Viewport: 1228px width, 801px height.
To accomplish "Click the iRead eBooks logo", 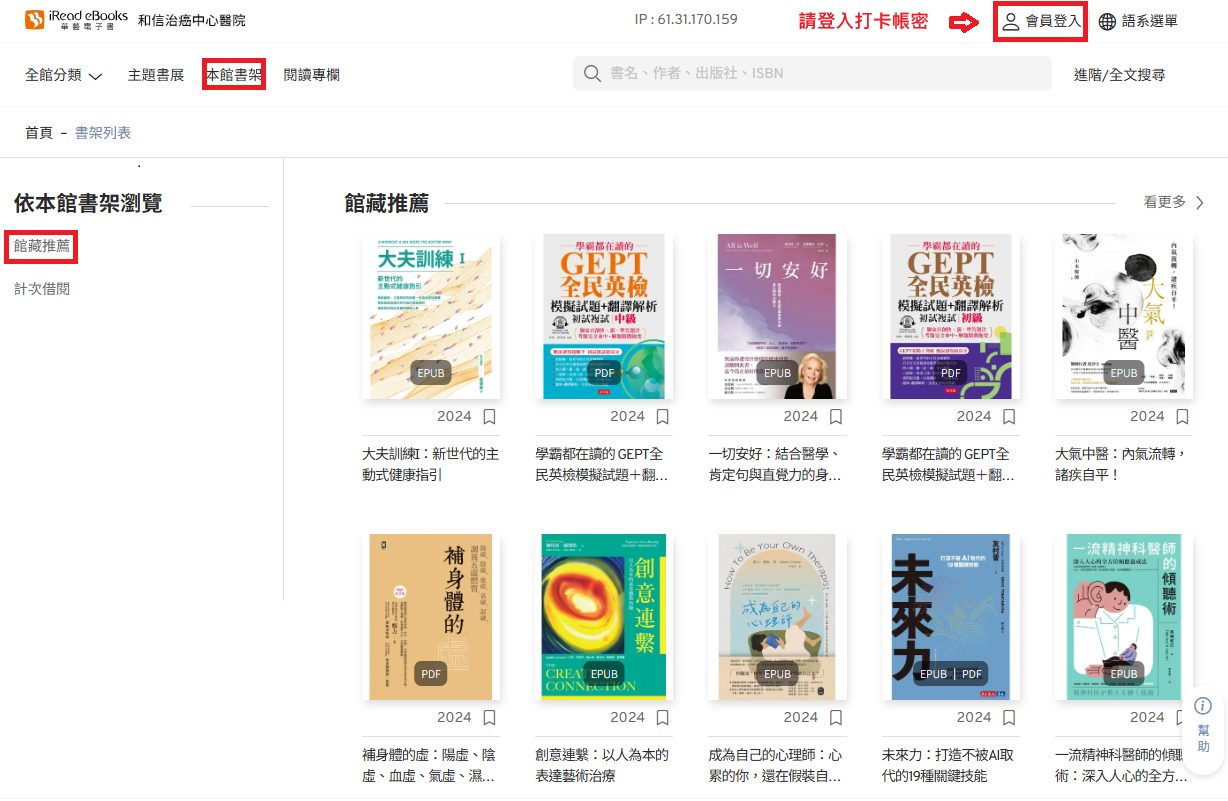I will (76, 20).
